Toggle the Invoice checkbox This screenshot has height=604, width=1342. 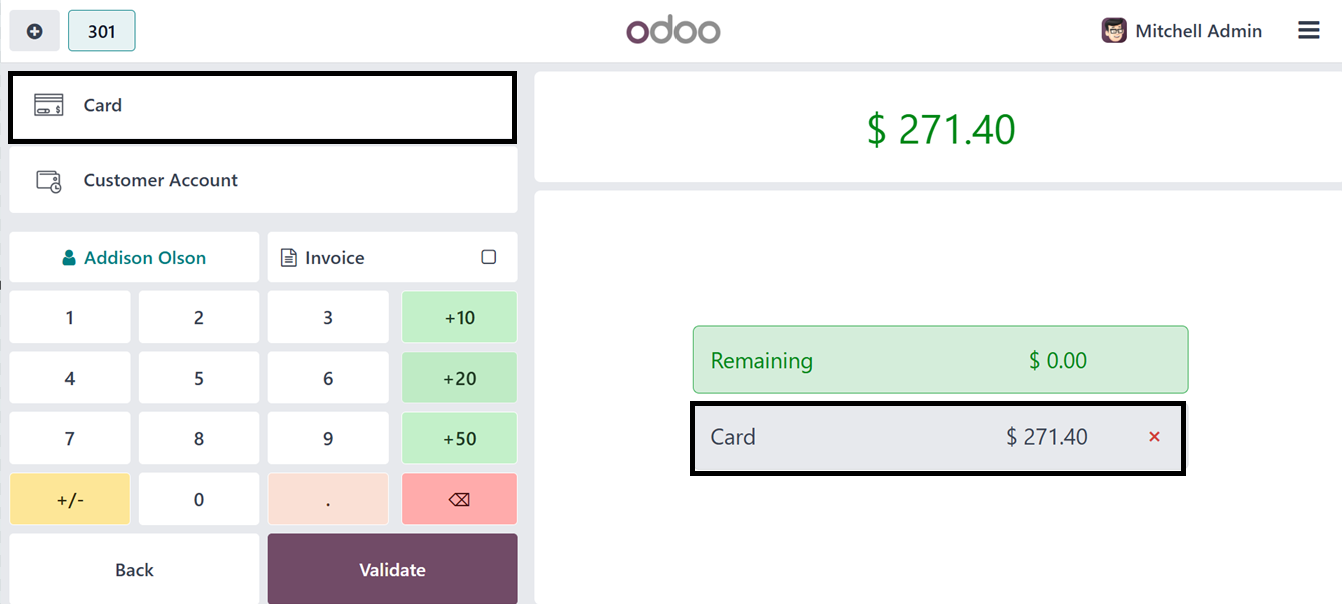coord(488,257)
